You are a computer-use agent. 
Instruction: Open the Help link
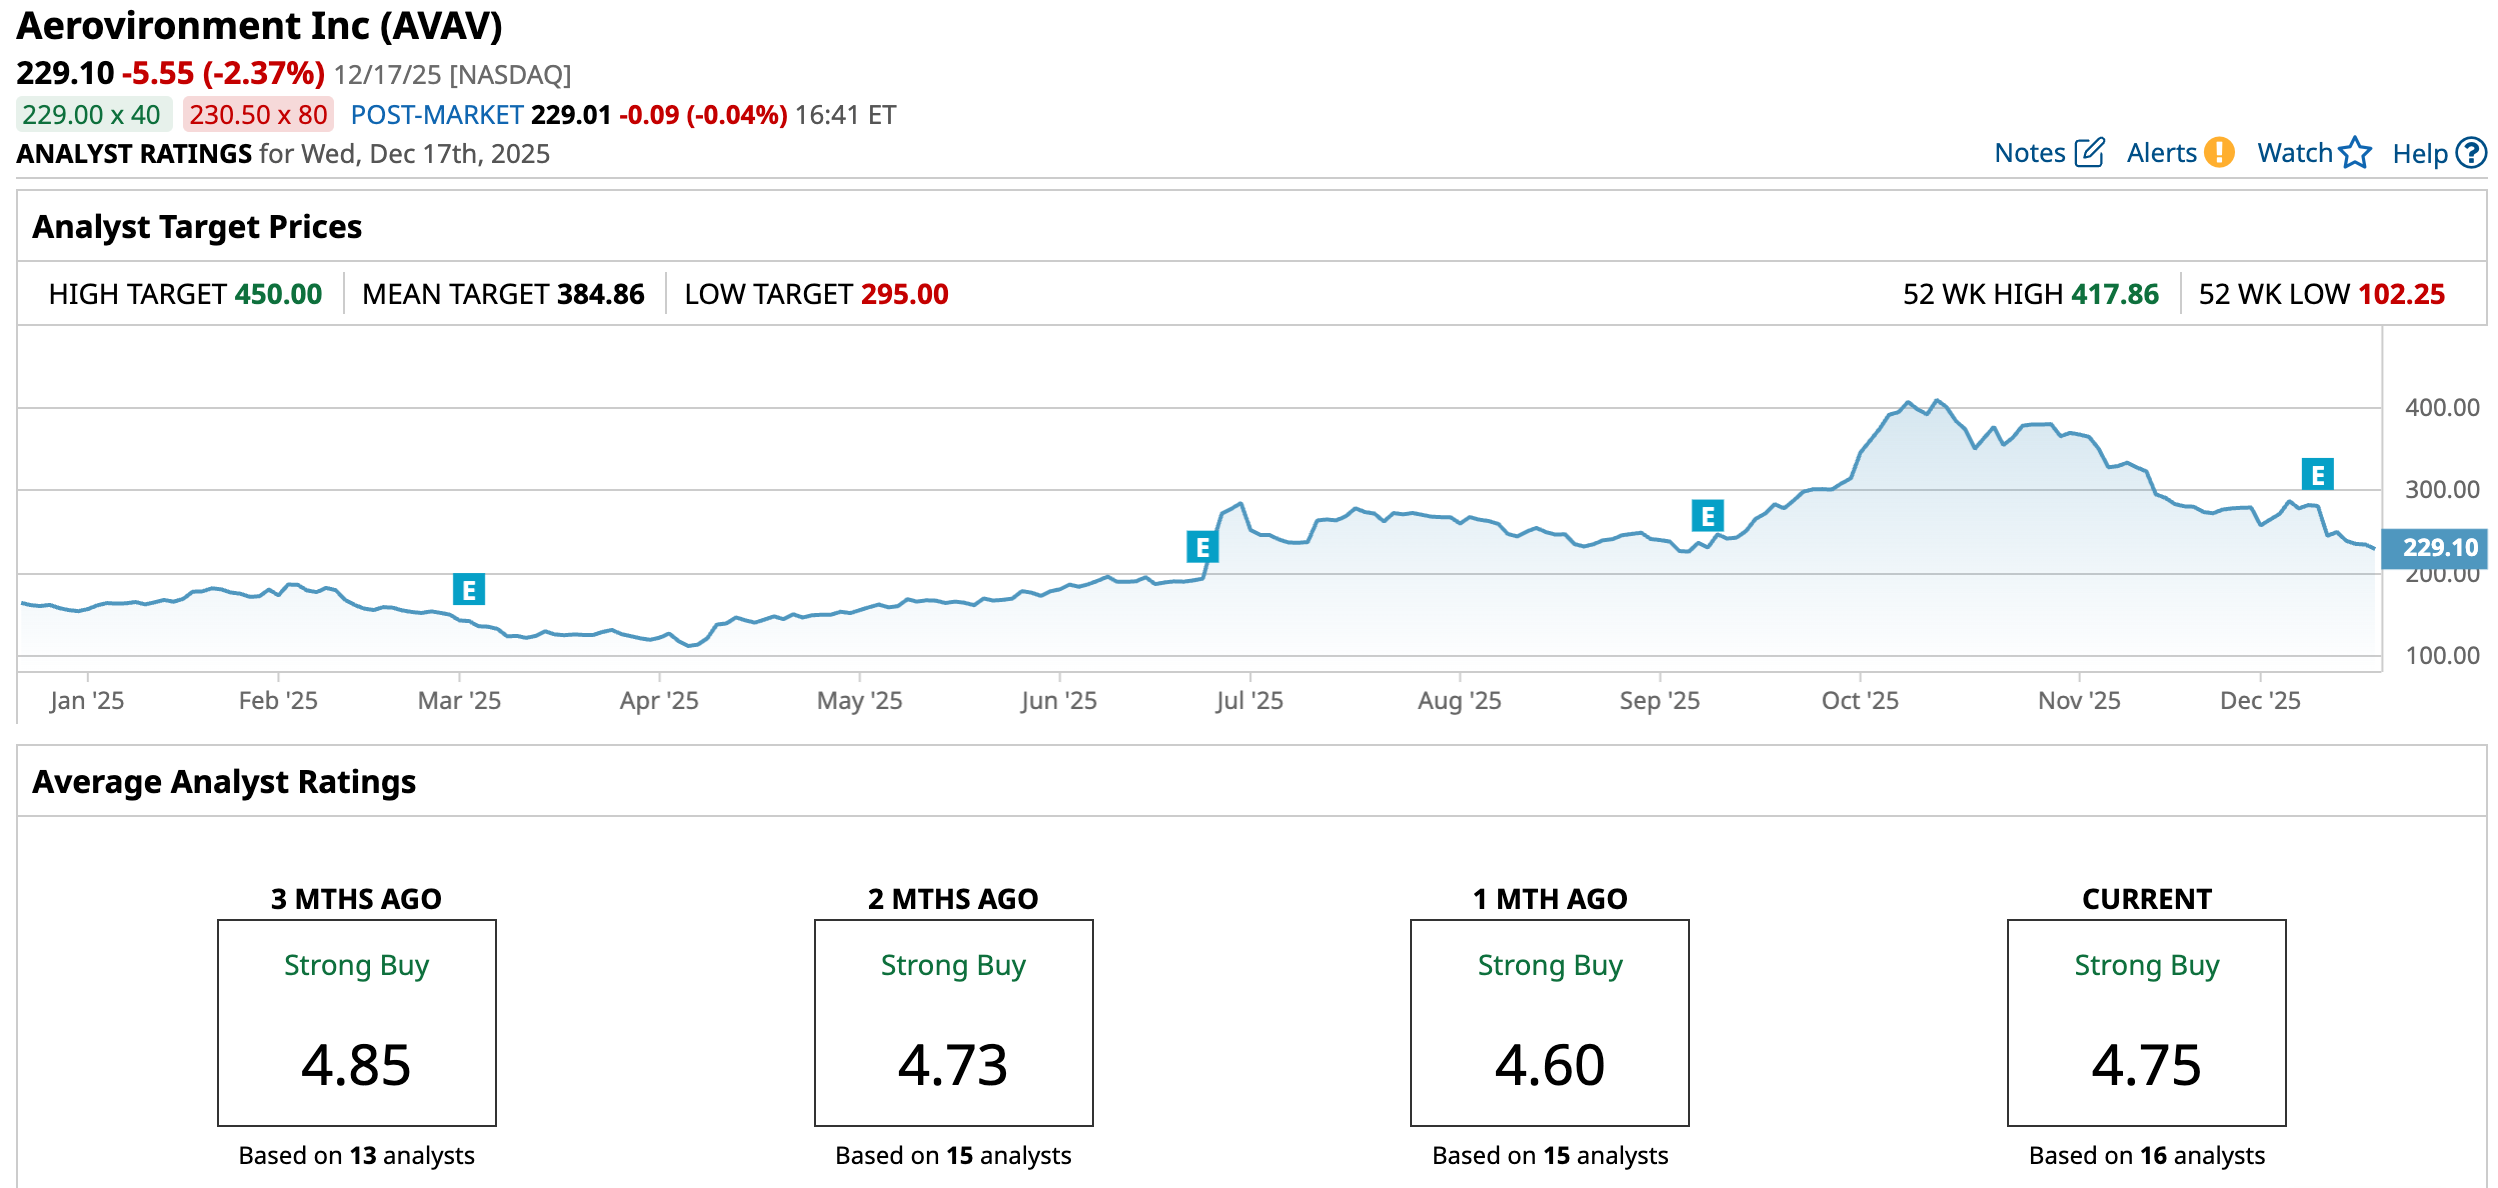[x=2419, y=154]
